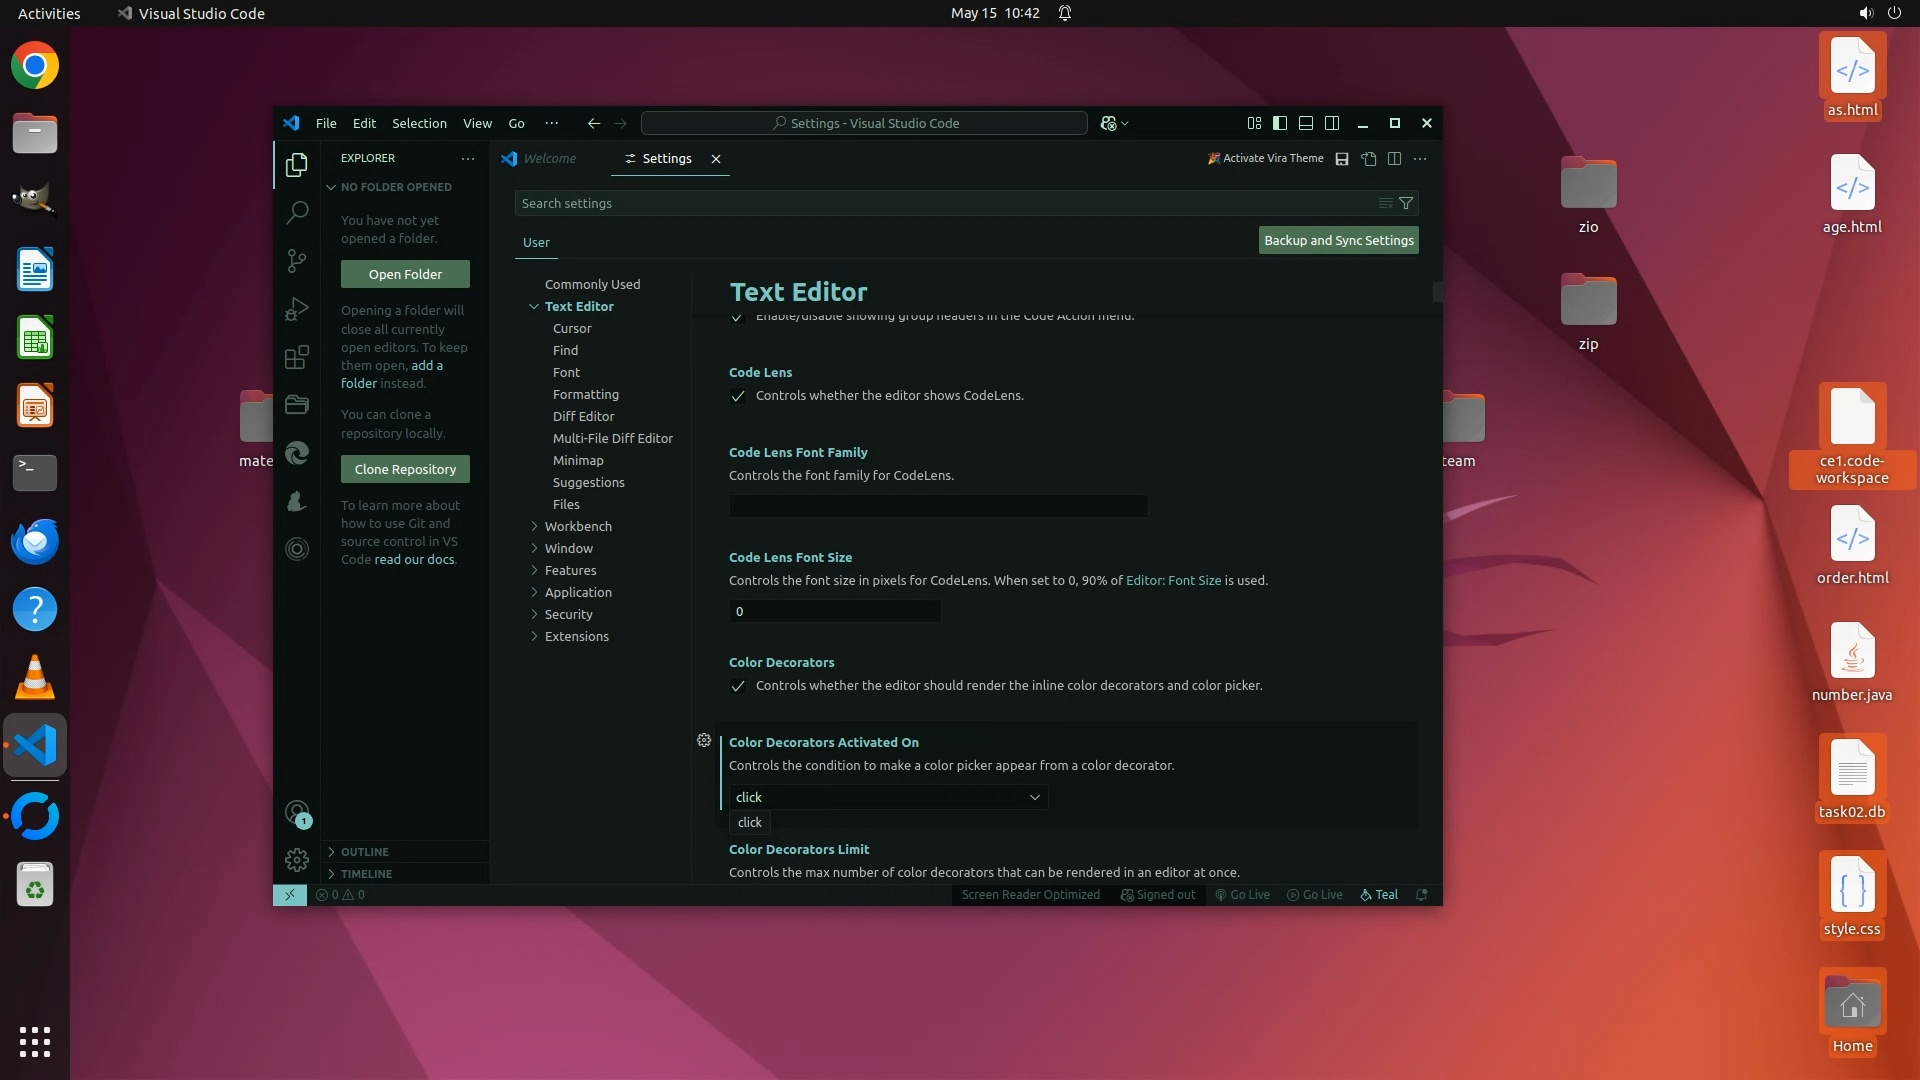Open Source Control view icon
The height and width of the screenshot is (1080, 1920).
point(297,261)
